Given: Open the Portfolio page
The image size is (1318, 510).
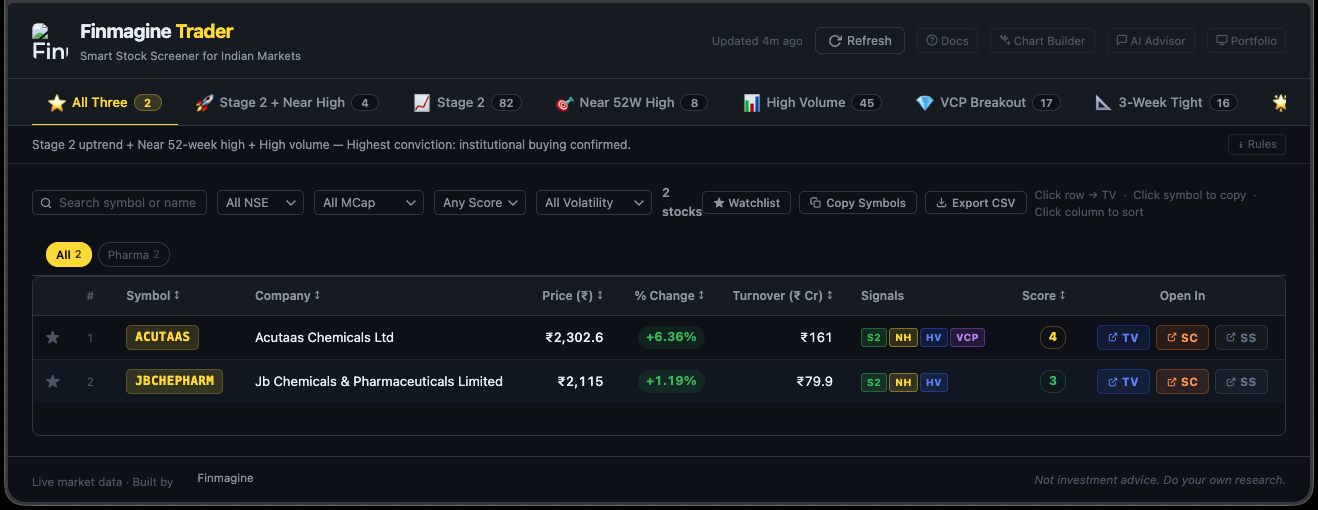Looking at the screenshot, I should point(1245,41).
